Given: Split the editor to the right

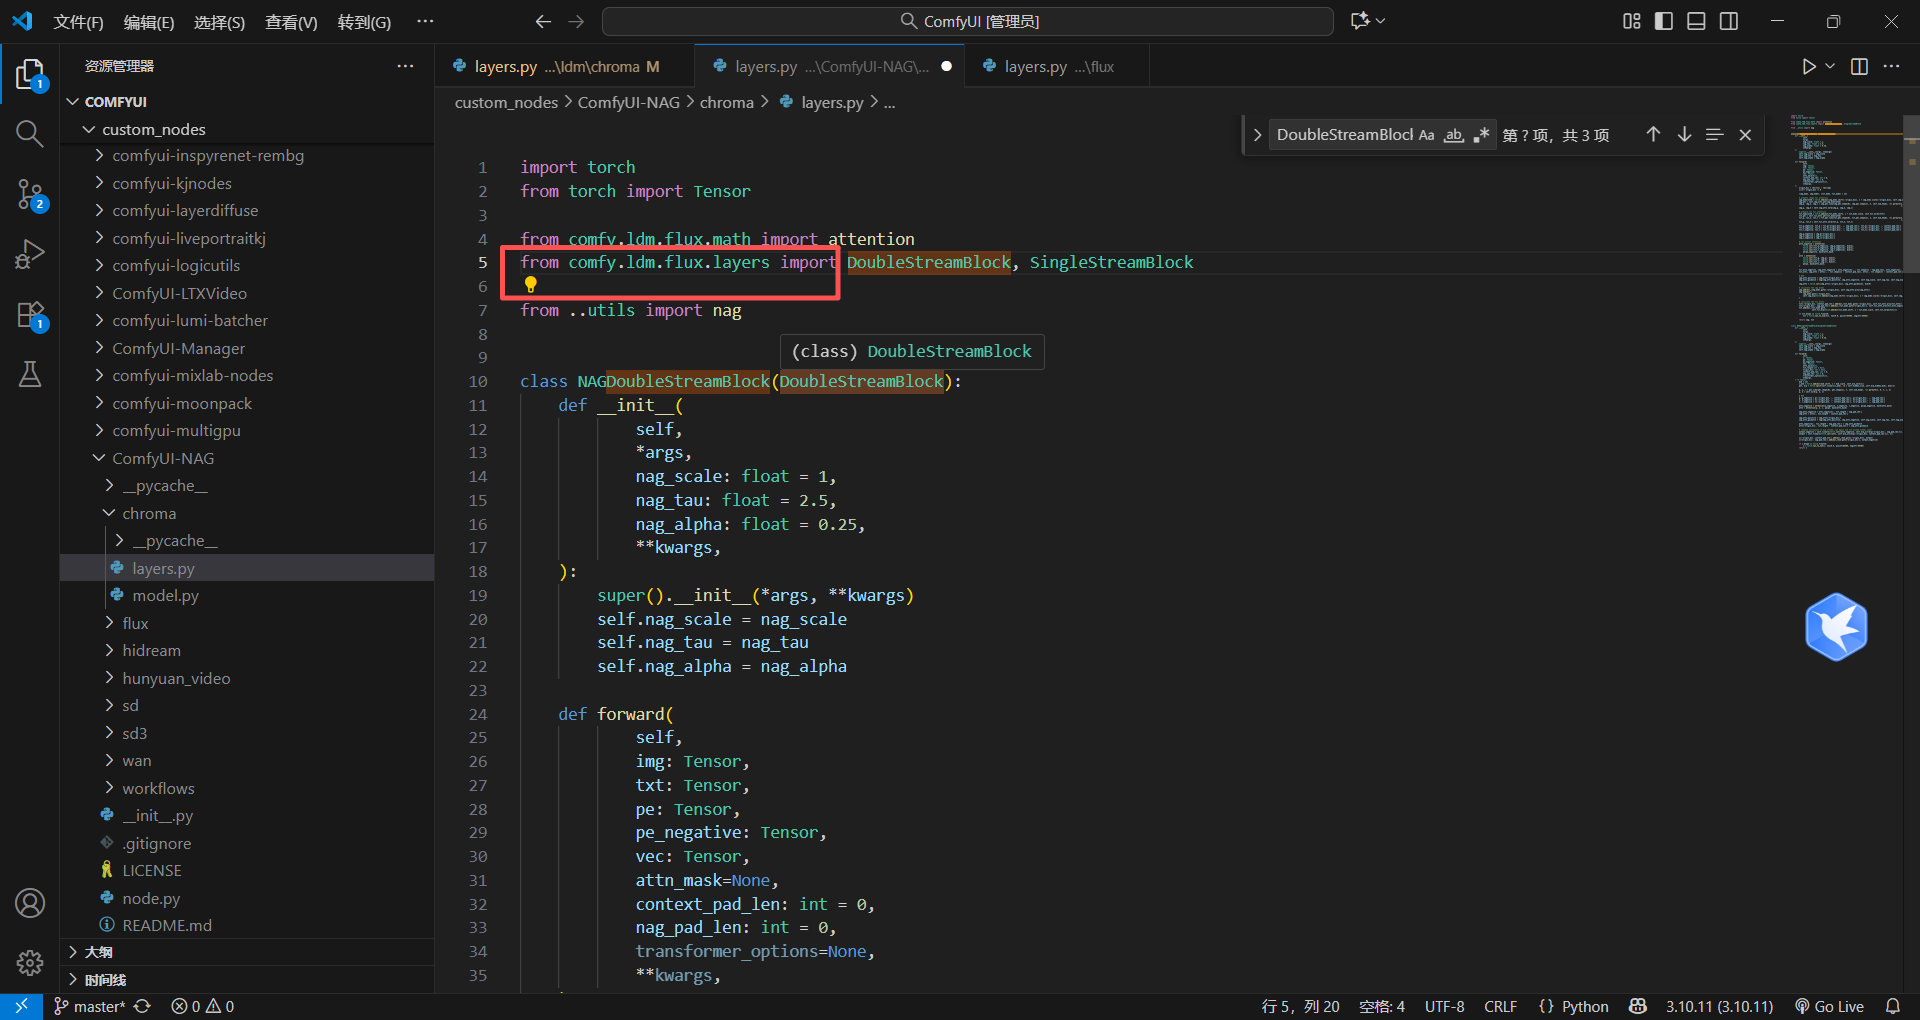Looking at the screenshot, I should 1859,66.
